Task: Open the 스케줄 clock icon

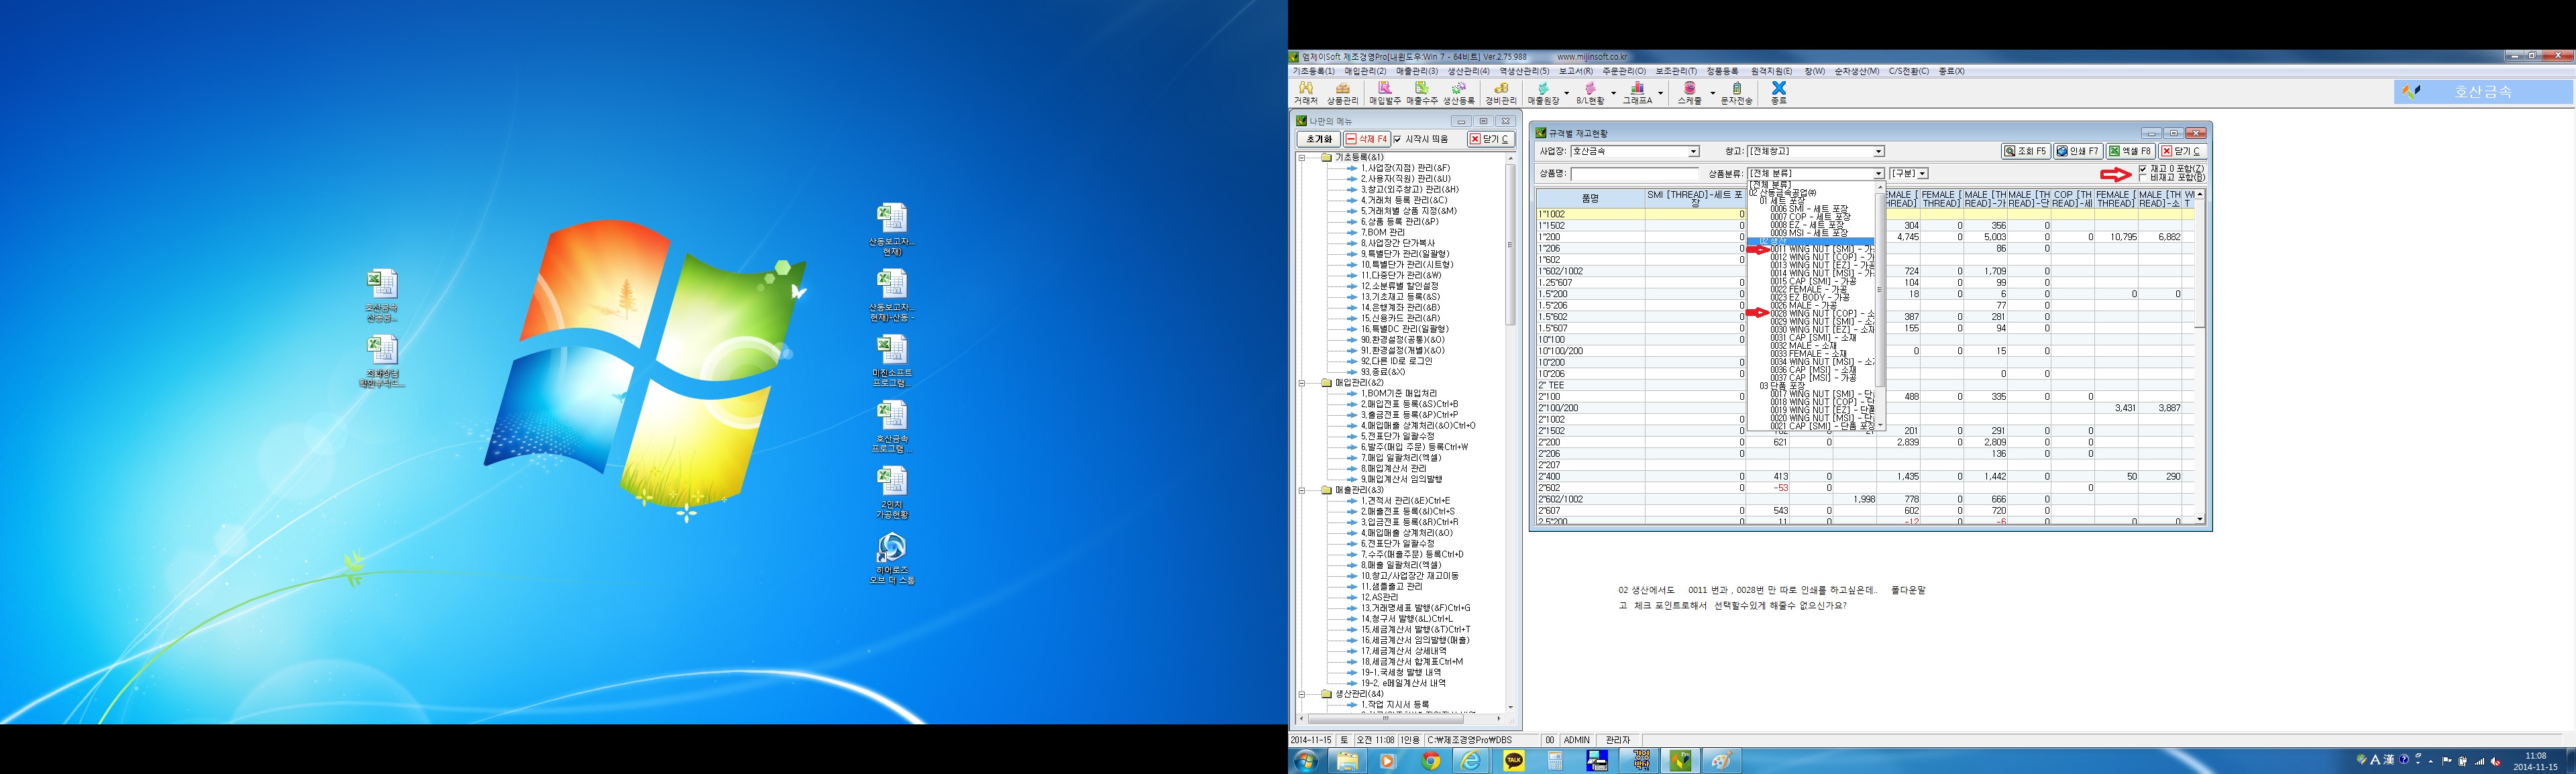Action: click(x=1689, y=93)
